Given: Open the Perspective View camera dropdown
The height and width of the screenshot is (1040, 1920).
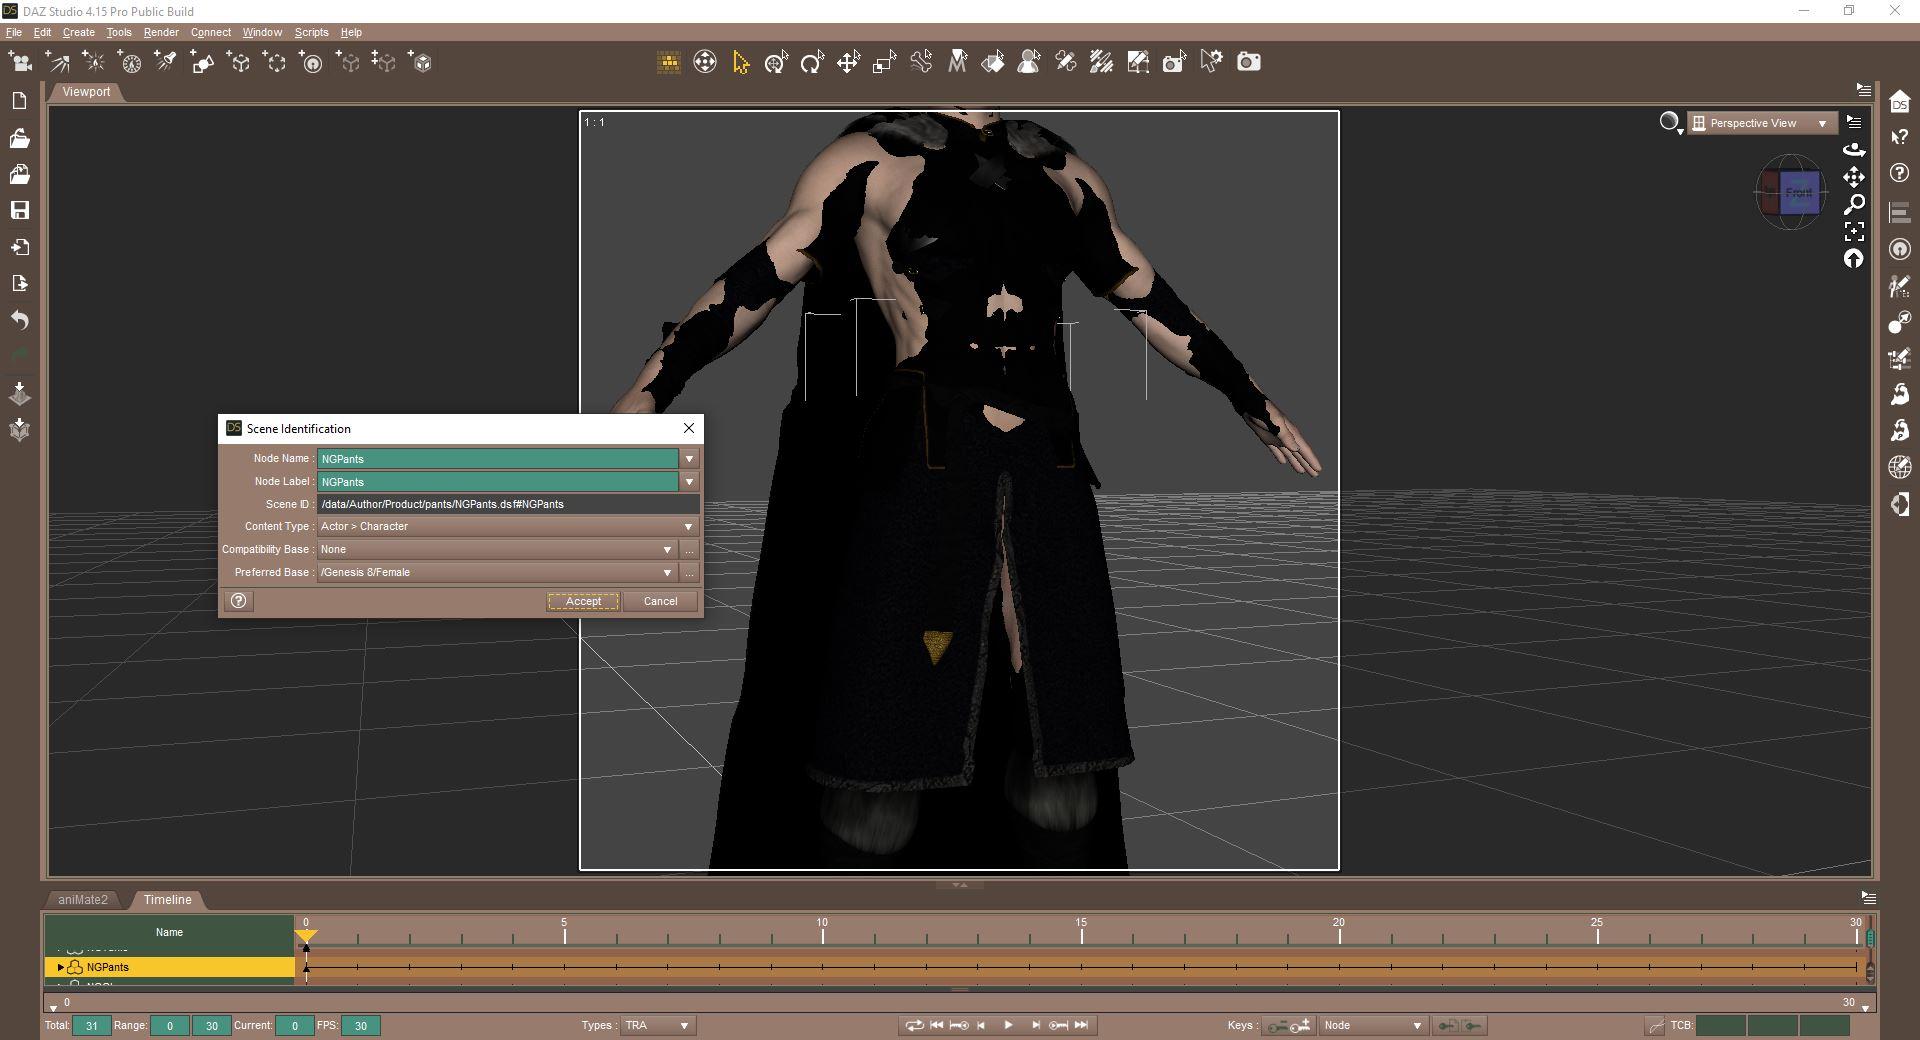Looking at the screenshot, I should 1762,123.
